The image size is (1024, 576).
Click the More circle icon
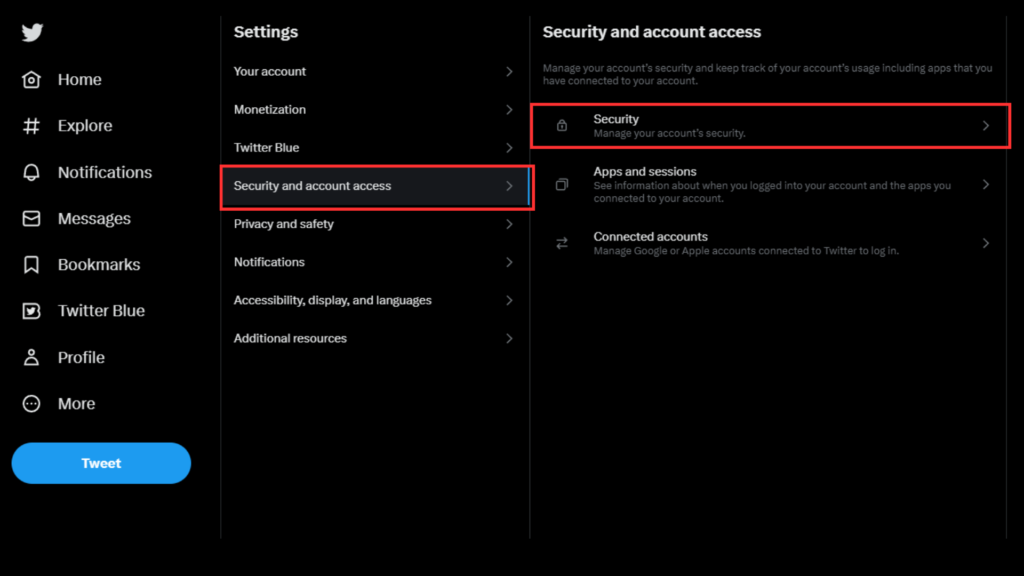pyautogui.click(x=32, y=404)
